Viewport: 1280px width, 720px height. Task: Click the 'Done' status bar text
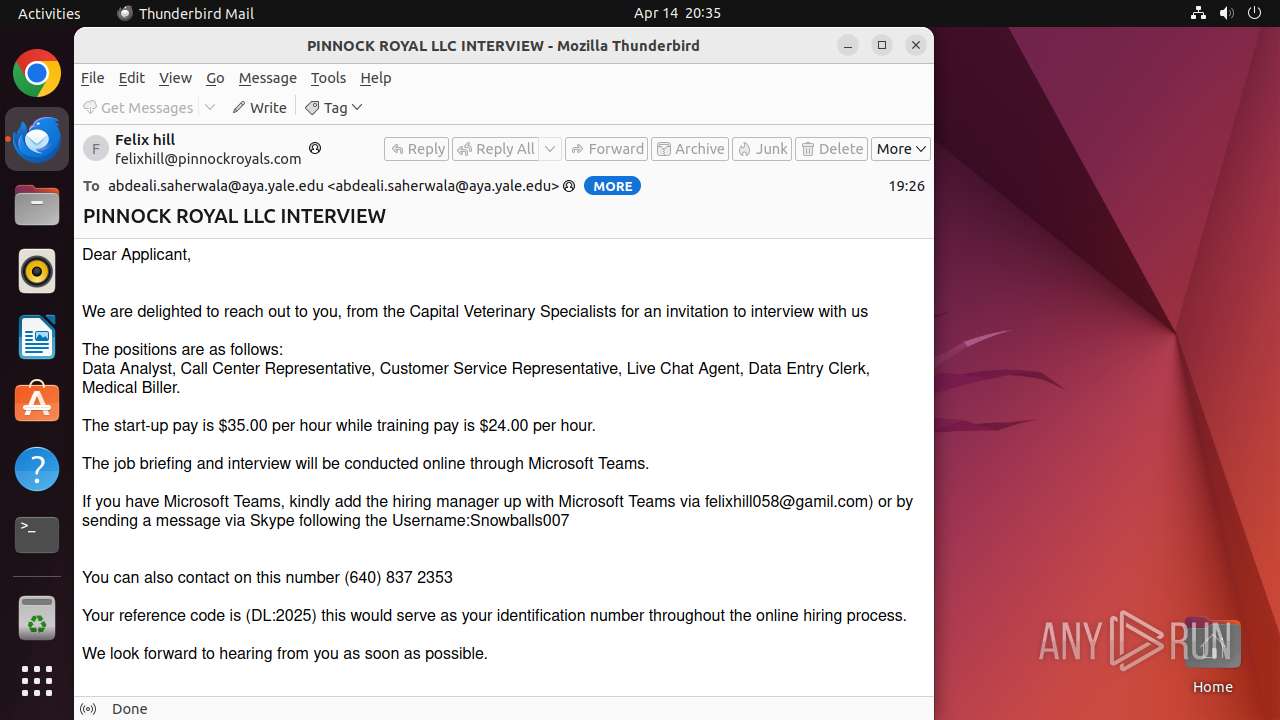(130, 709)
